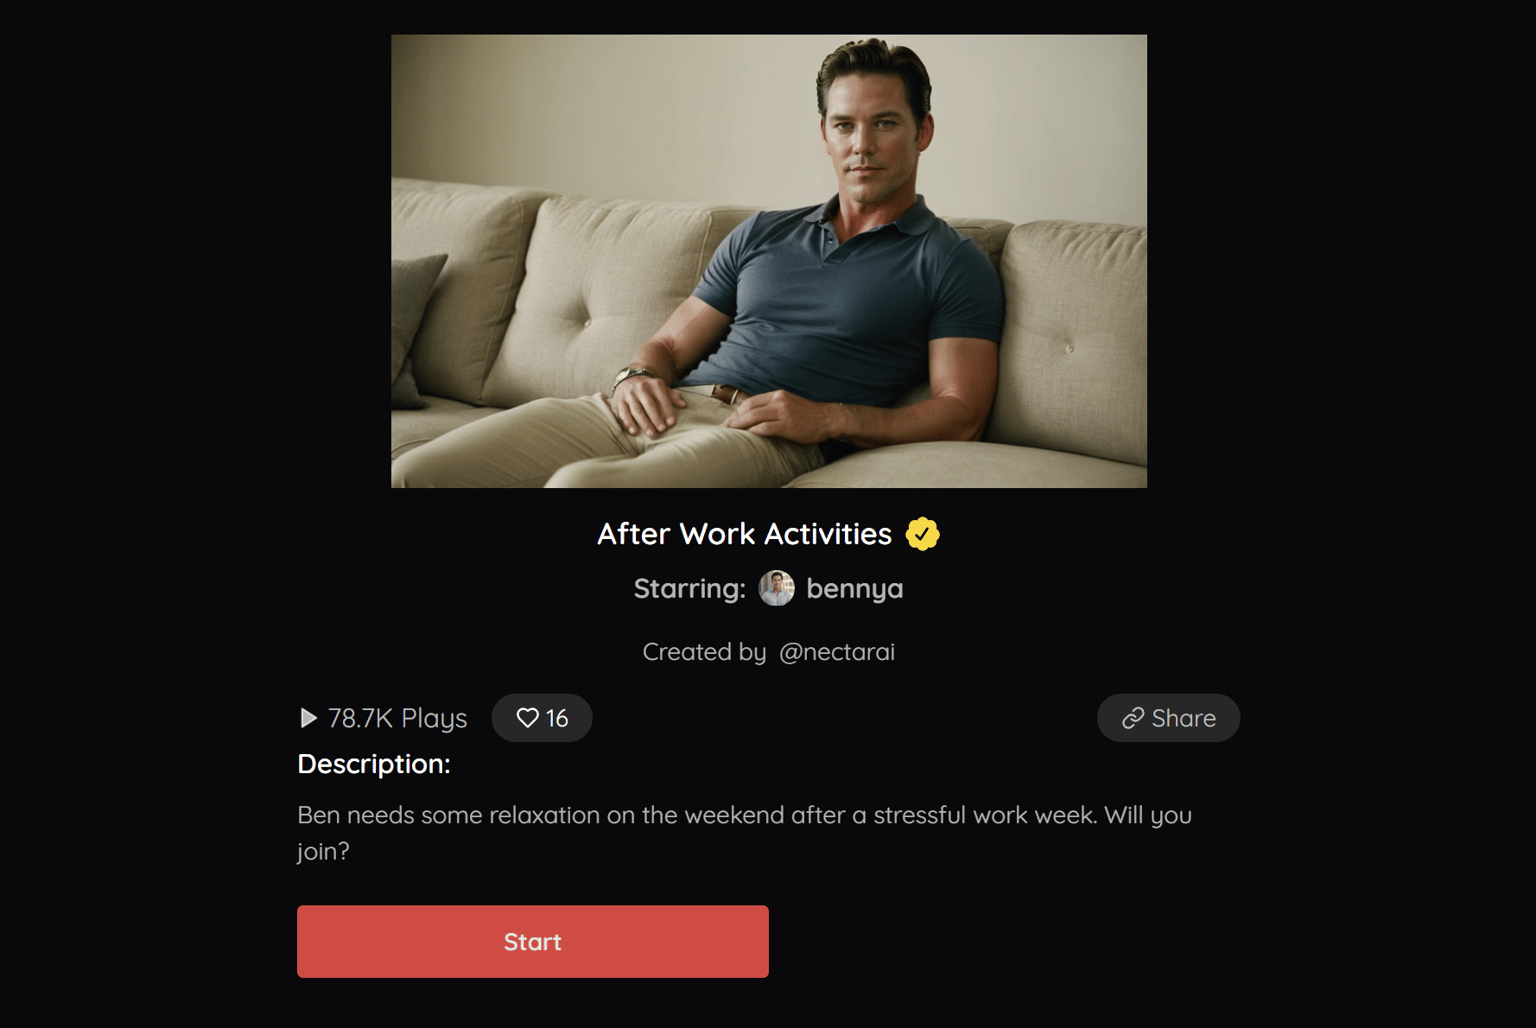Click the Starring label text
The image size is (1536, 1028).
tap(690, 589)
